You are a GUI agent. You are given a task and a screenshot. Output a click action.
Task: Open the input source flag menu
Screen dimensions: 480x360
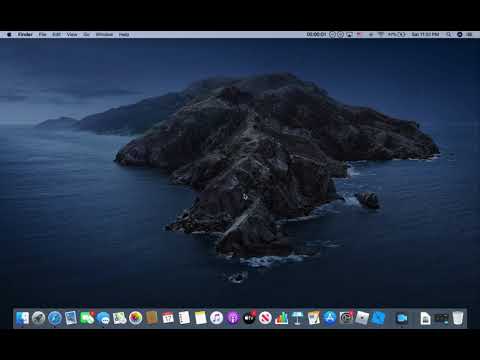tap(360, 34)
